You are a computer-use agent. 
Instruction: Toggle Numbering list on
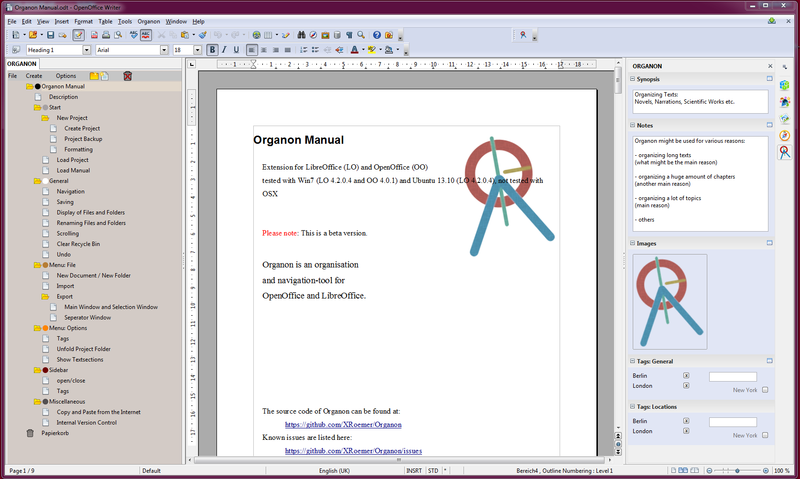pos(304,50)
